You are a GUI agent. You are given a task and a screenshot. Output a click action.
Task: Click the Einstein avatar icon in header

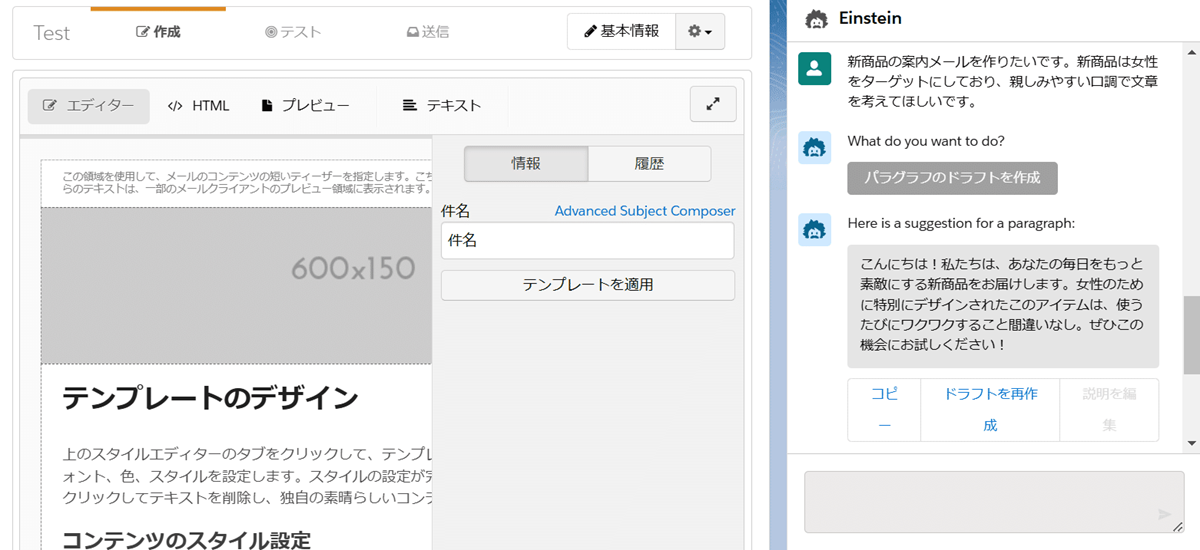[816, 19]
